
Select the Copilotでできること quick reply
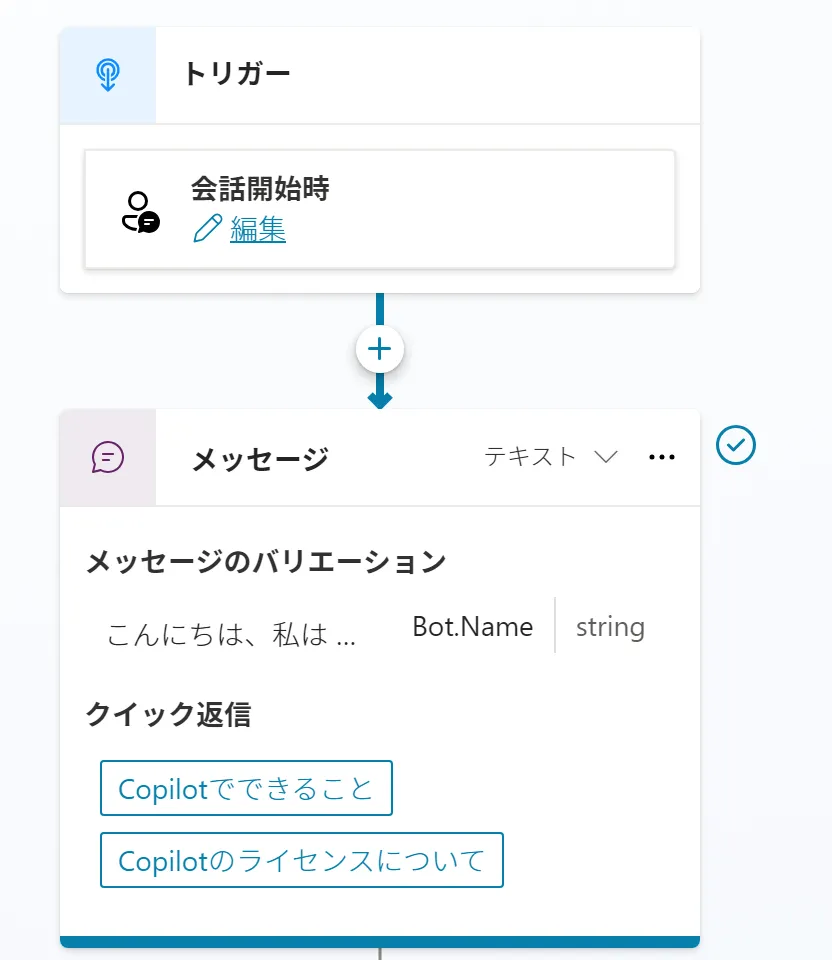click(246, 789)
